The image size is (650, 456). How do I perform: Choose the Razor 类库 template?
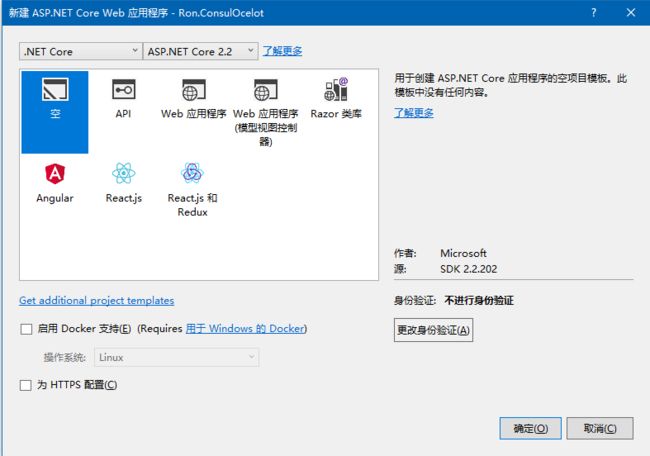(336, 99)
